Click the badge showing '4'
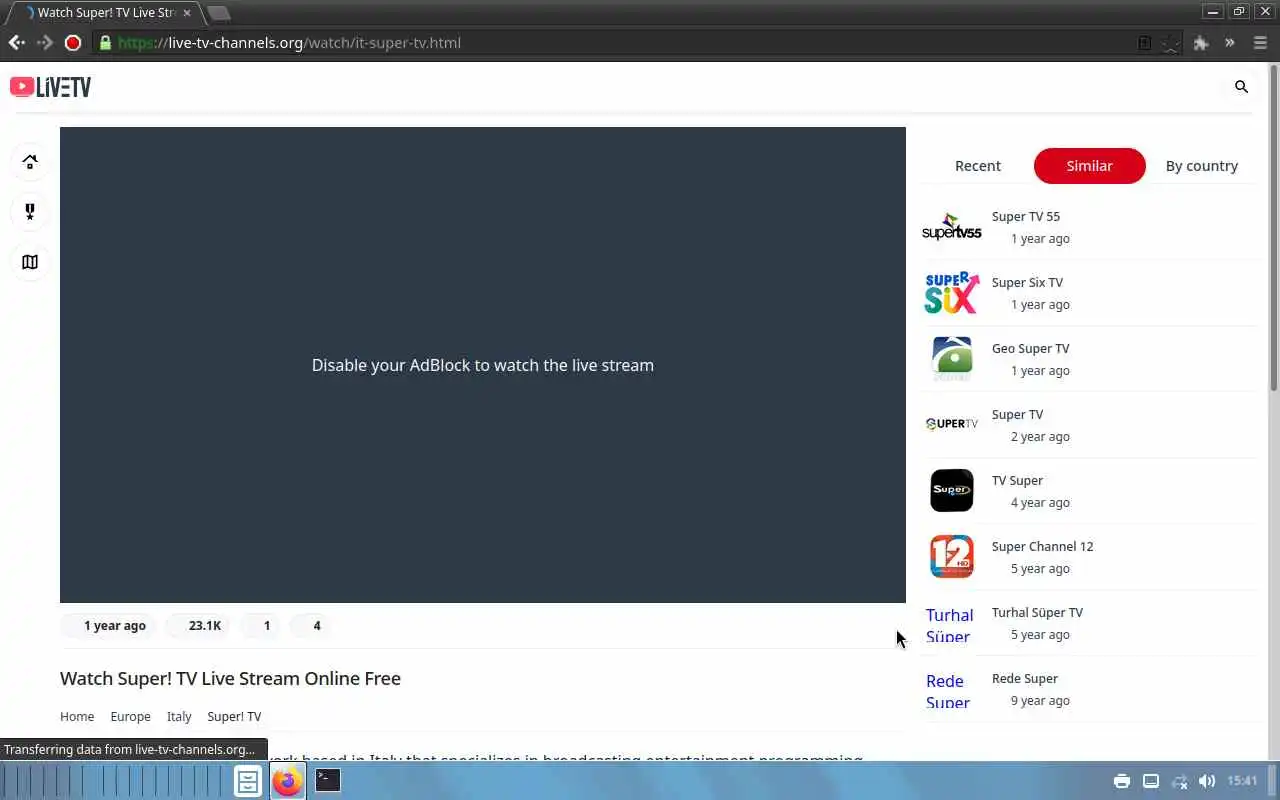 tap(311, 625)
